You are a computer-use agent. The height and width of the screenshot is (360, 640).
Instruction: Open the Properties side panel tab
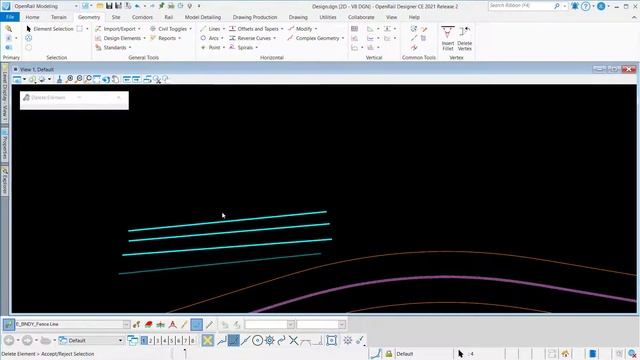coord(4,145)
